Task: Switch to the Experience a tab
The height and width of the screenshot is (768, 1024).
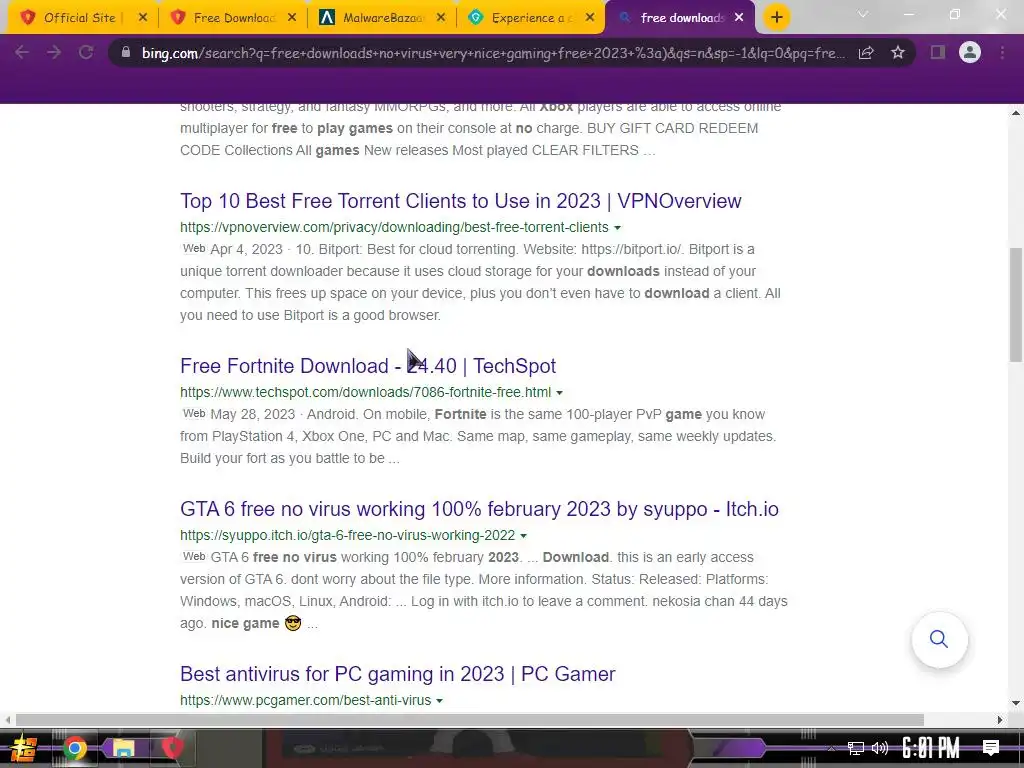Action: [532, 18]
